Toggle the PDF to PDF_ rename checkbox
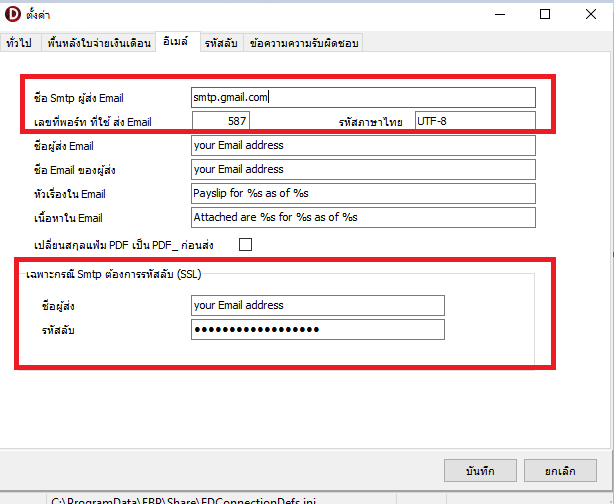Image resolution: width=614 pixels, height=504 pixels. (x=244, y=244)
